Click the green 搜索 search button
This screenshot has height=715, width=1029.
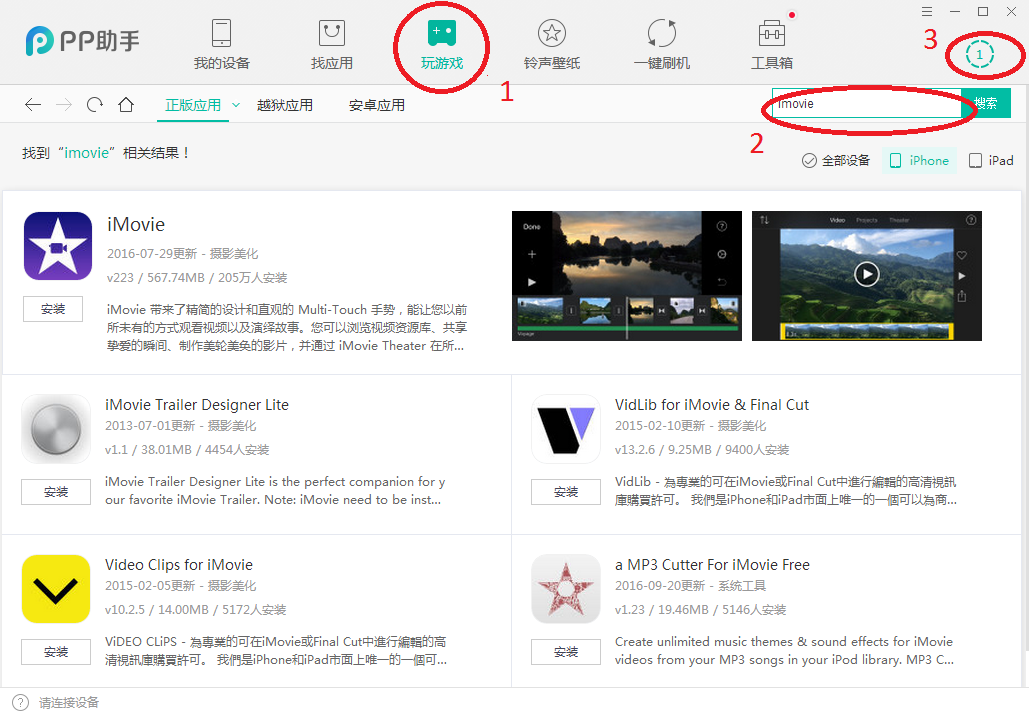[x=986, y=103]
